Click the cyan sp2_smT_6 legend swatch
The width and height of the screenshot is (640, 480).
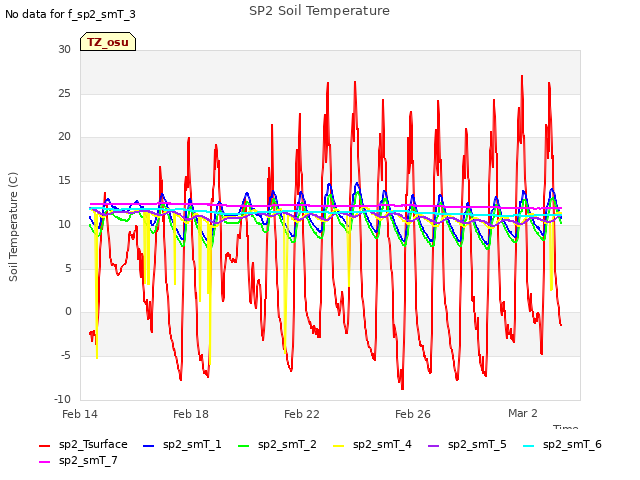tap(529, 446)
